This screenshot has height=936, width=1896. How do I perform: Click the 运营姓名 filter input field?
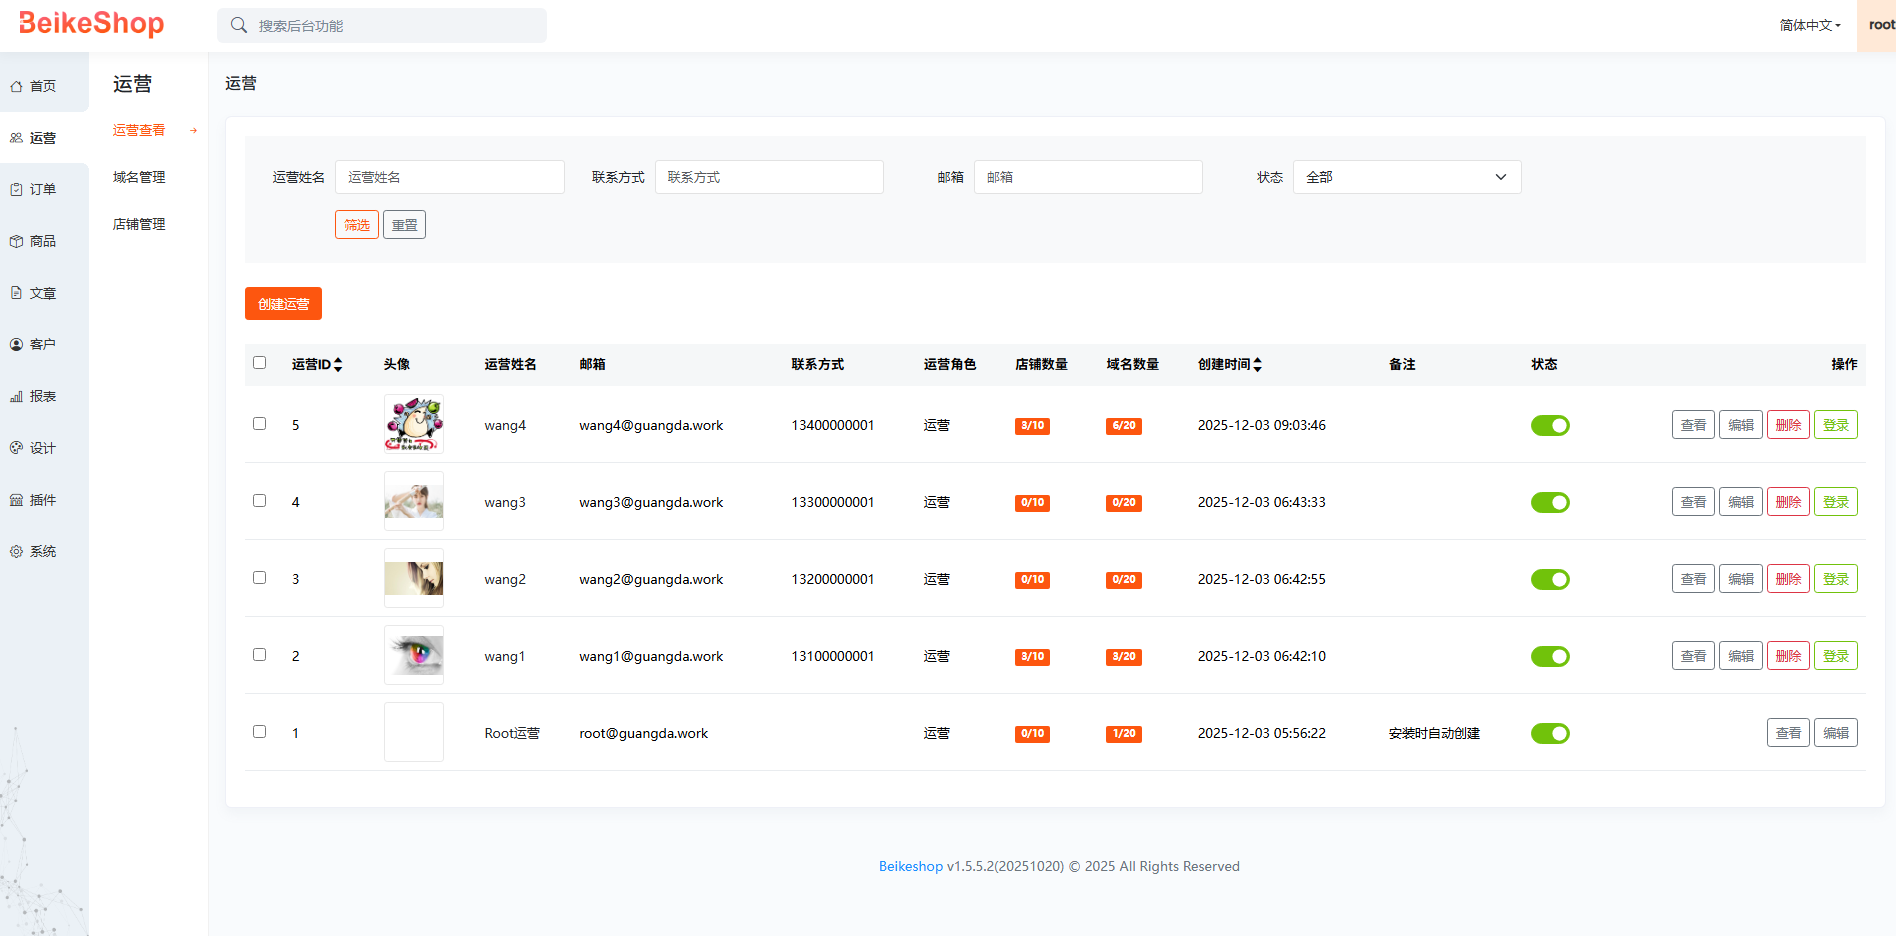(449, 177)
